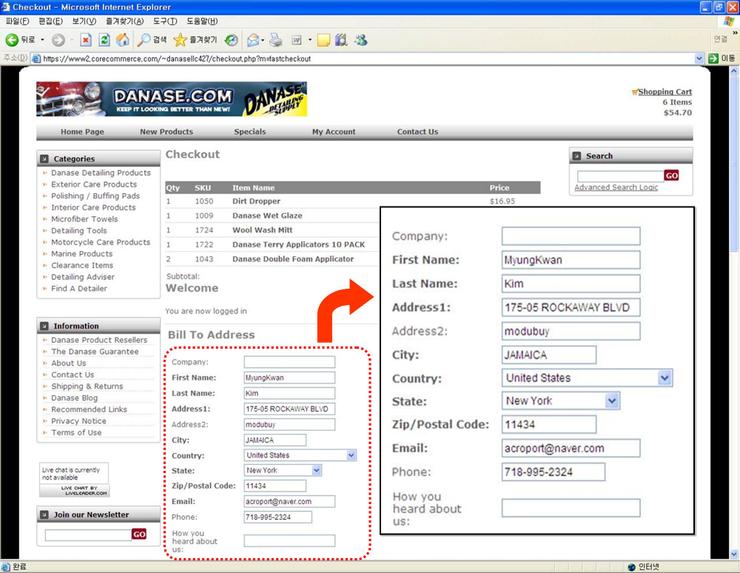This screenshot has width=740, height=573.
Task: Open My Account in navigation bar
Action: point(334,132)
